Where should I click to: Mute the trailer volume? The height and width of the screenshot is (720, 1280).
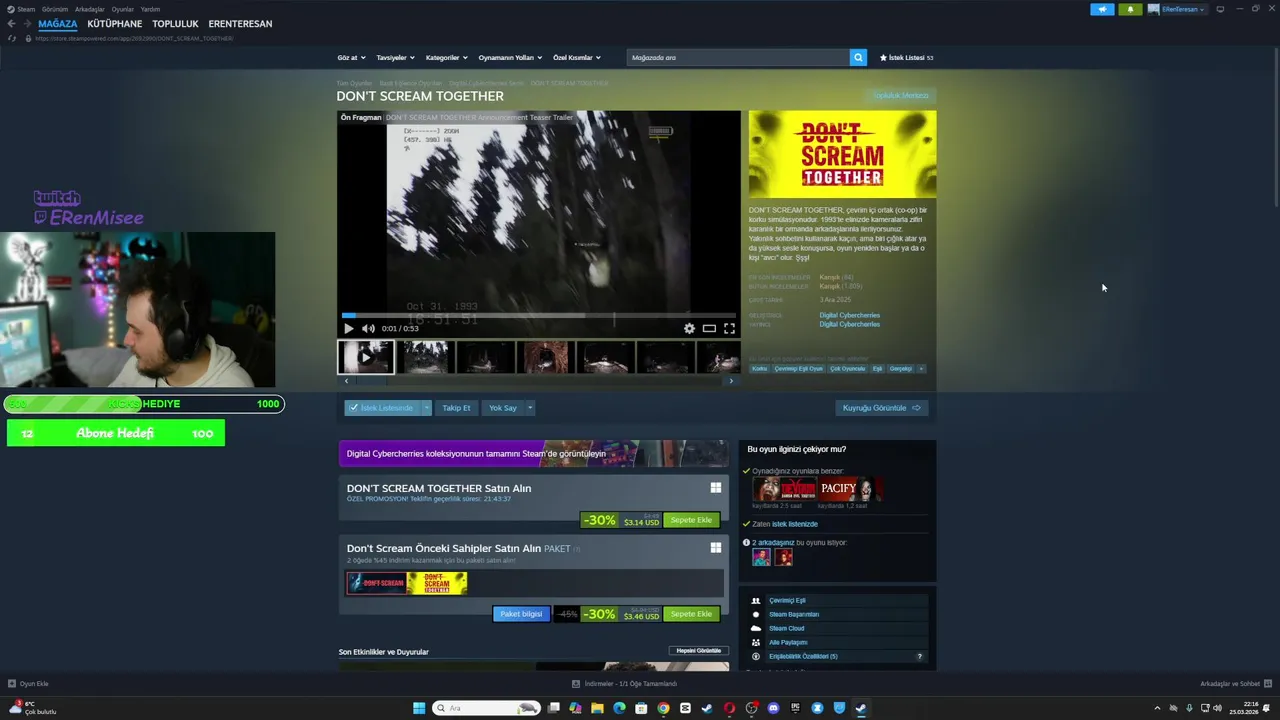[368, 328]
